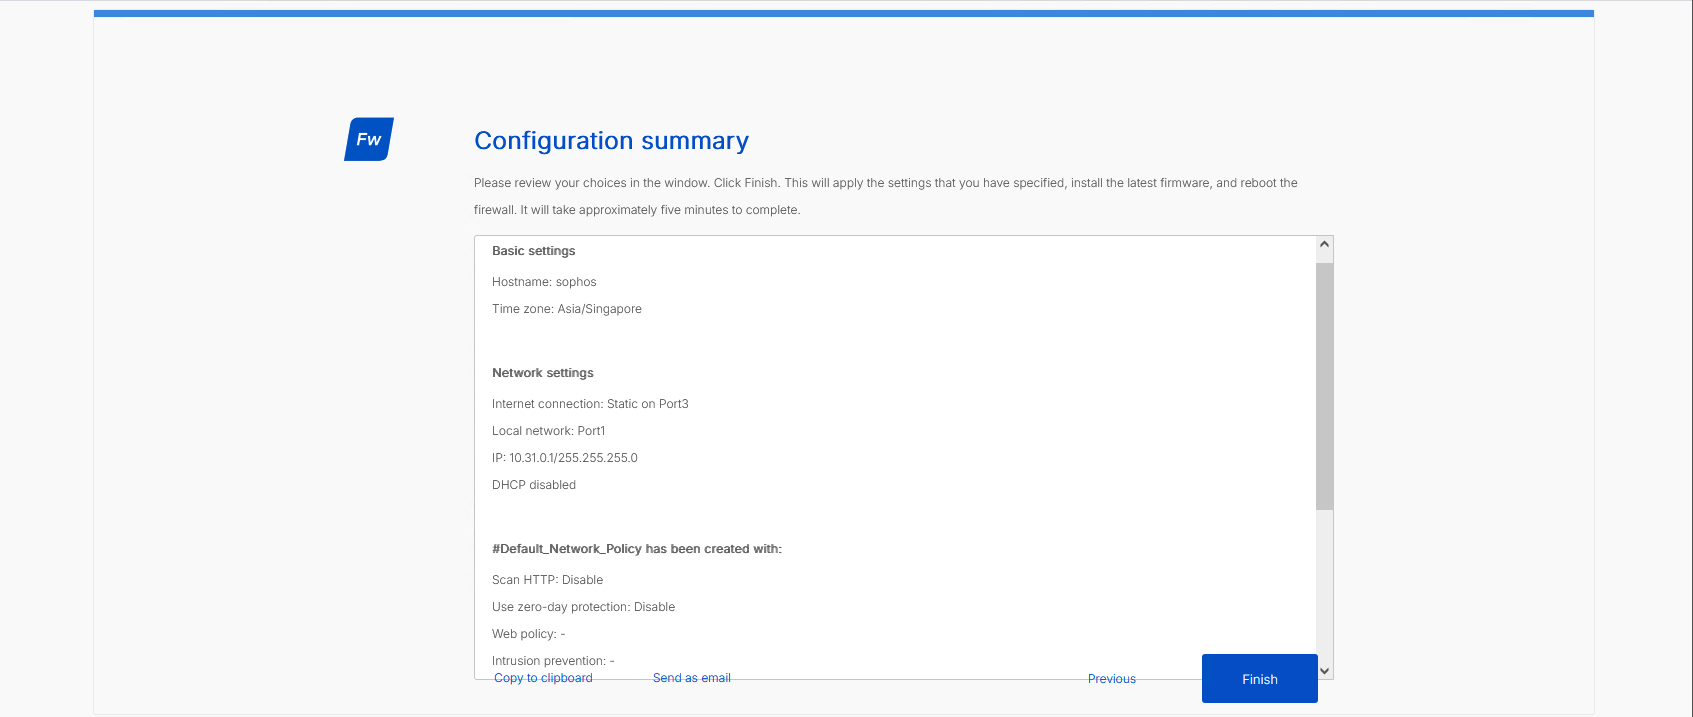This screenshot has width=1693, height=717.
Task: Click the DHCP disabled text
Action: point(534,485)
